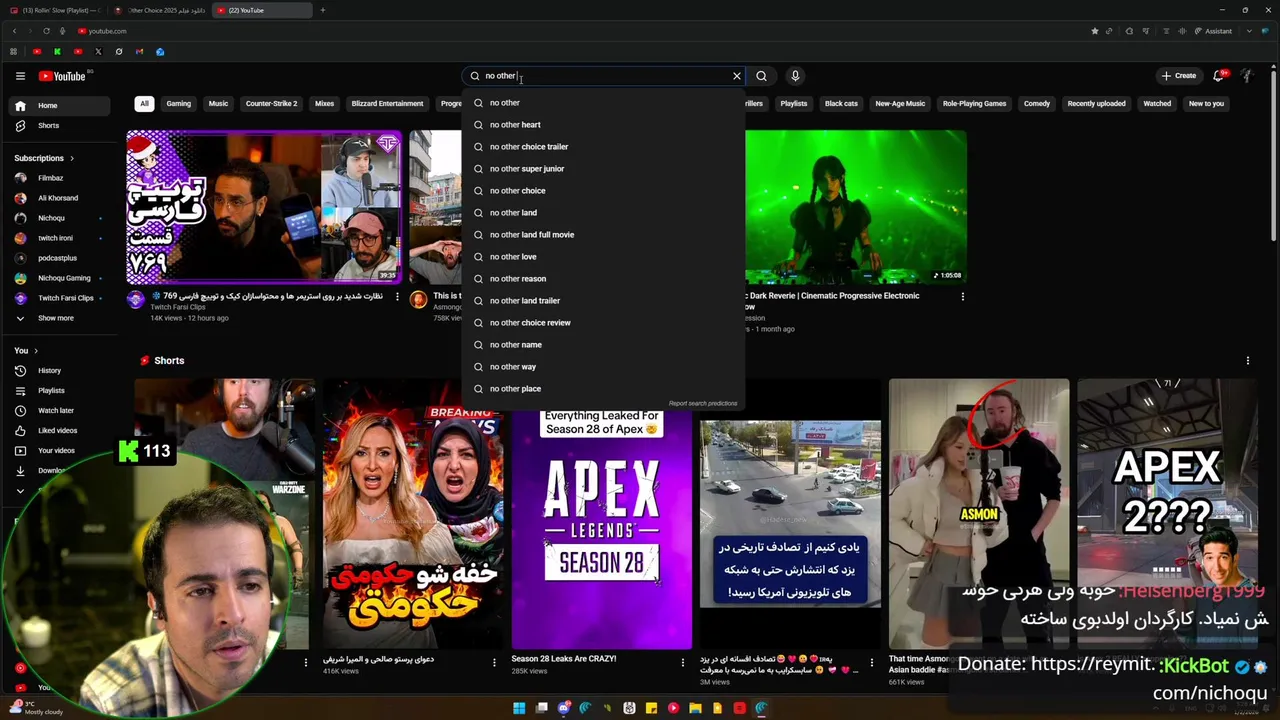Open Discord from the taskbar
Image resolution: width=1280 pixels, height=720 pixels.
(563, 708)
